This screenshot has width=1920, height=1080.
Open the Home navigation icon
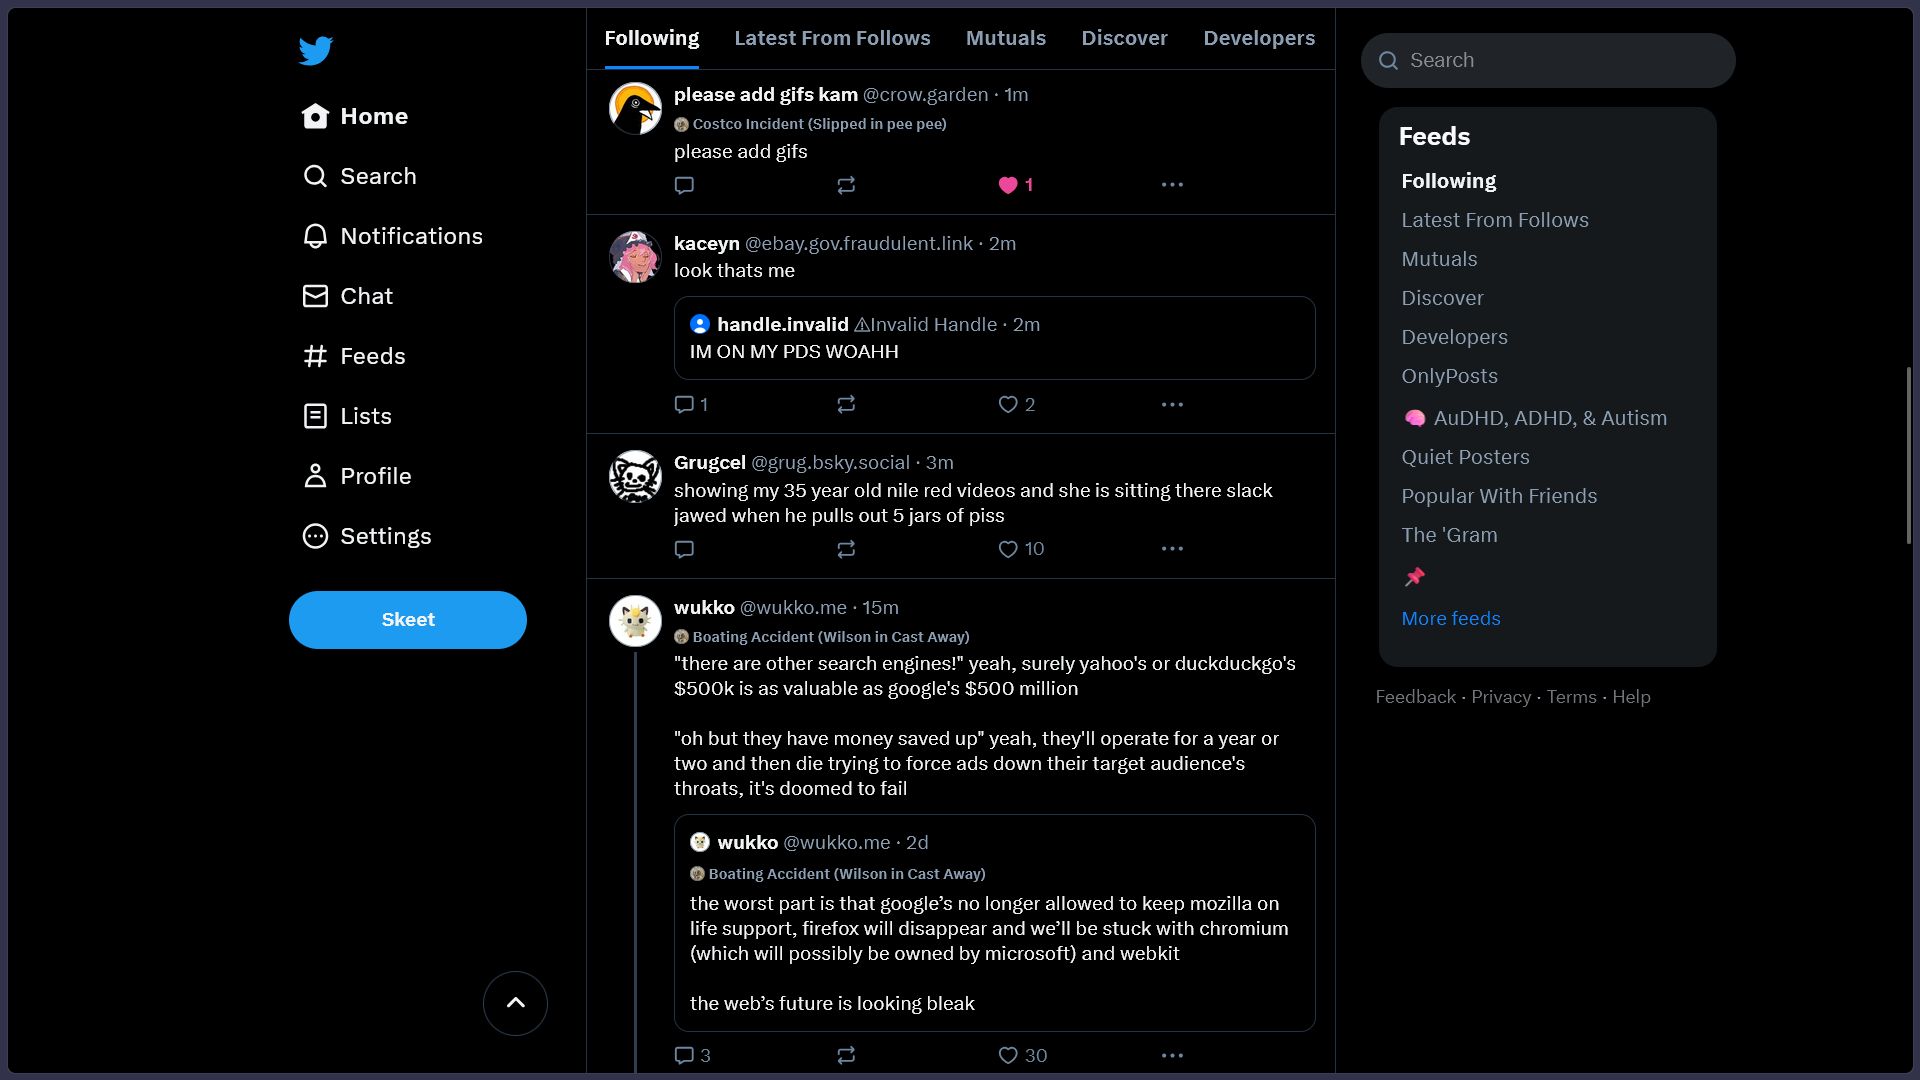314,116
